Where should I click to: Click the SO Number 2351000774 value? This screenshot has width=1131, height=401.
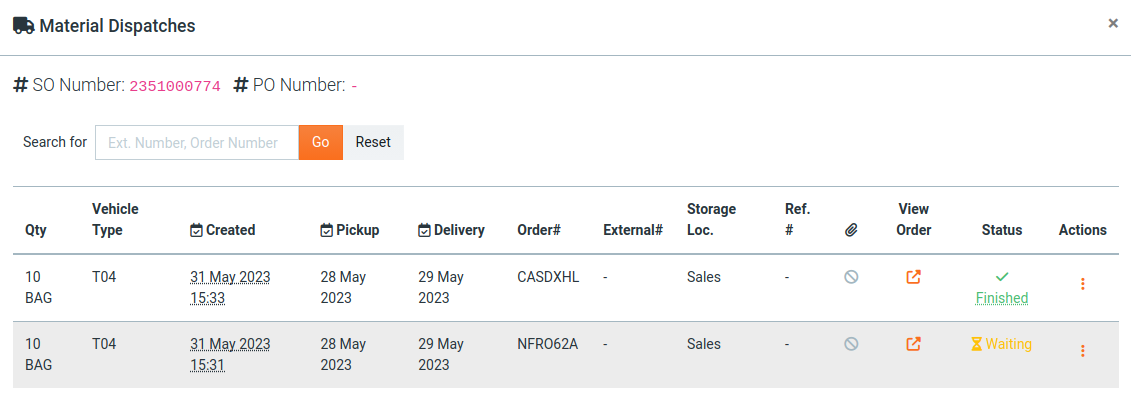pyautogui.click(x=175, y=87)
